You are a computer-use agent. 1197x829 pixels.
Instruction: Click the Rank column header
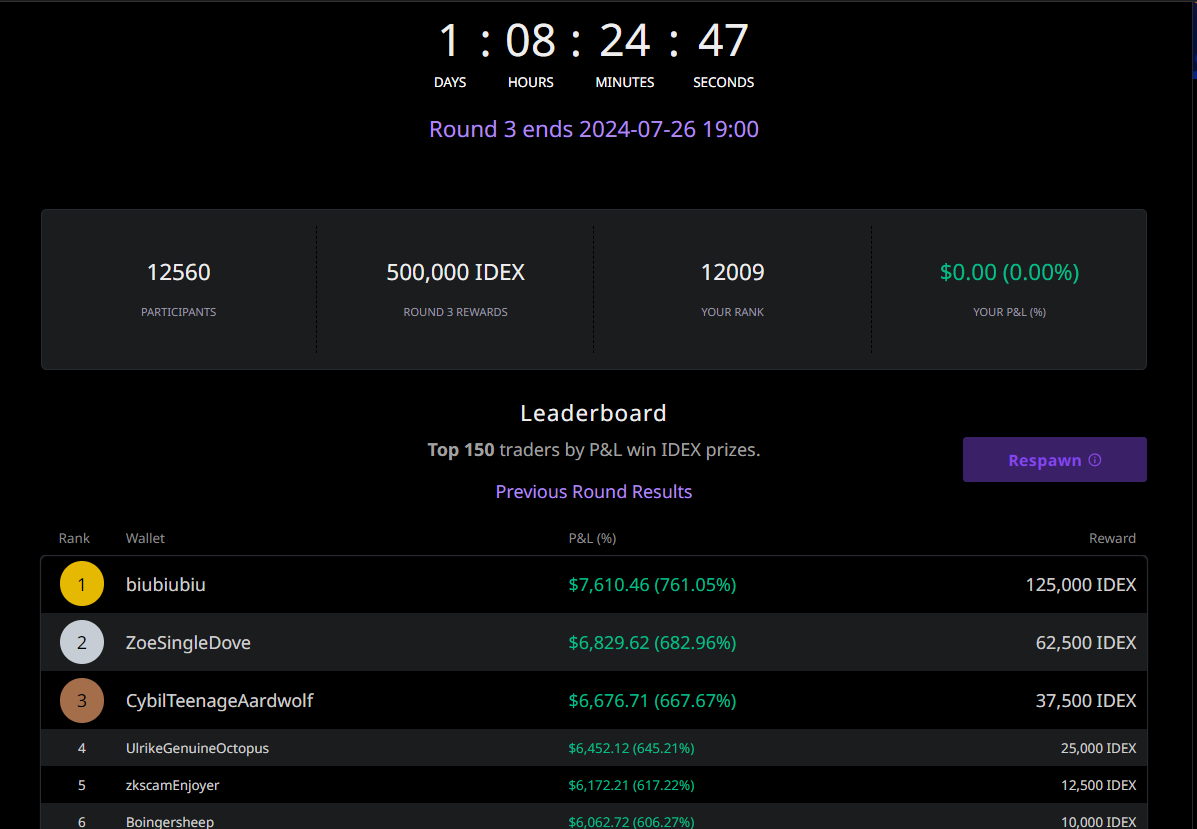pyautogui.click(x=74, y=538)
